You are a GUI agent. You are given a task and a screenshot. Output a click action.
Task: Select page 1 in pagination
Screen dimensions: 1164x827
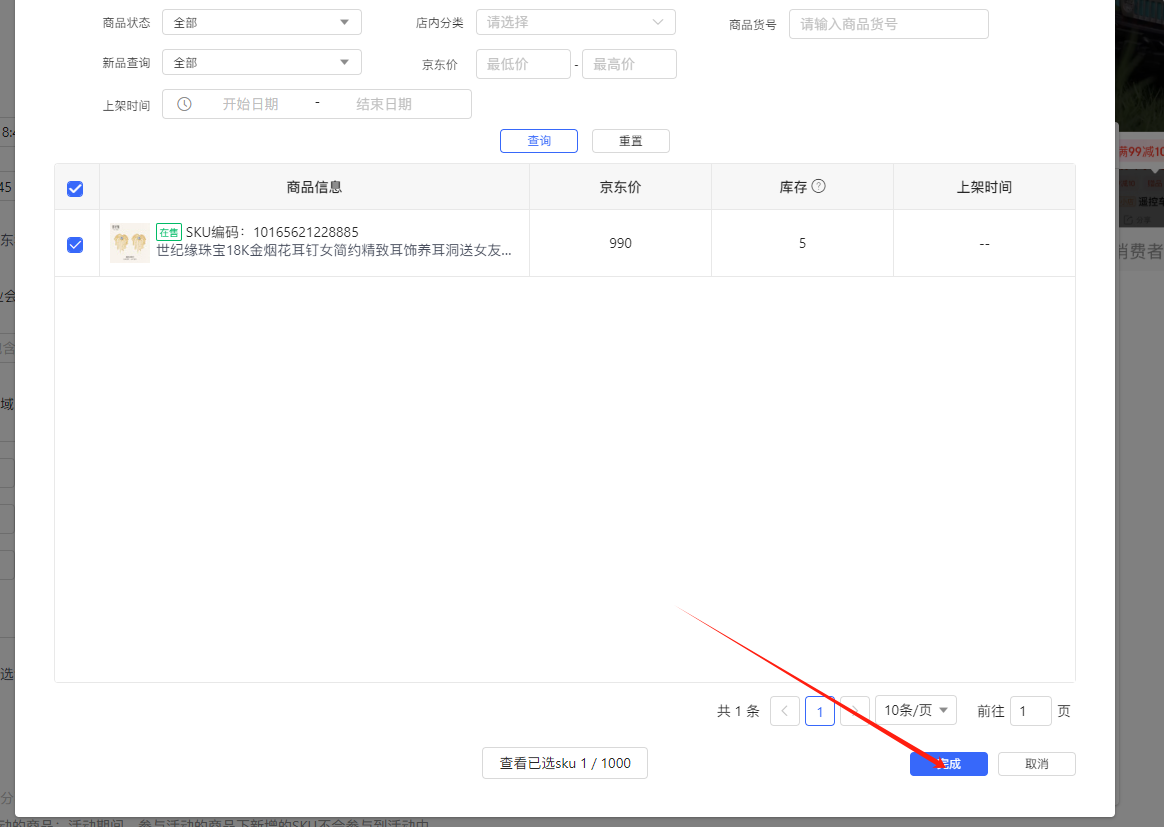[820, 711]
